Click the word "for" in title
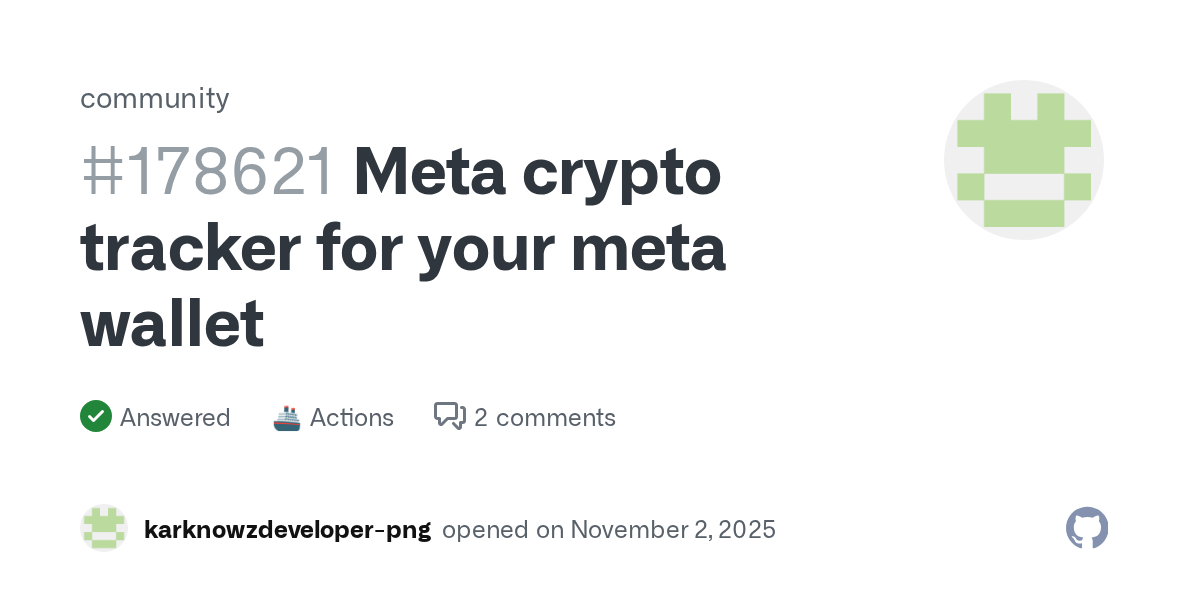 (359, 248)
